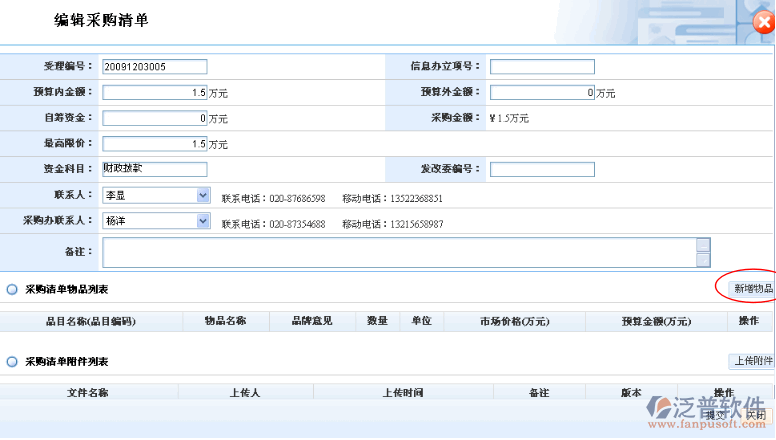Click the 数量 column header
The height and width of the screenshot is (440, 776).
click(377, 321)
